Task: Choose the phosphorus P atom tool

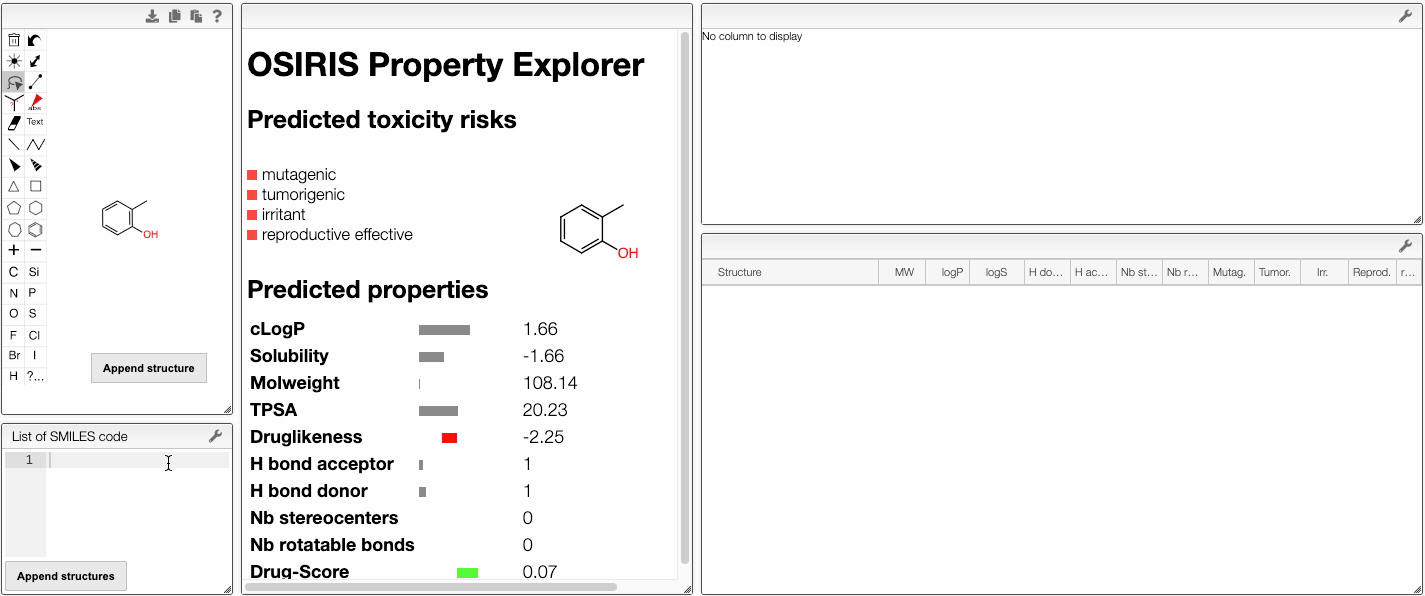Action: [35, 293]
